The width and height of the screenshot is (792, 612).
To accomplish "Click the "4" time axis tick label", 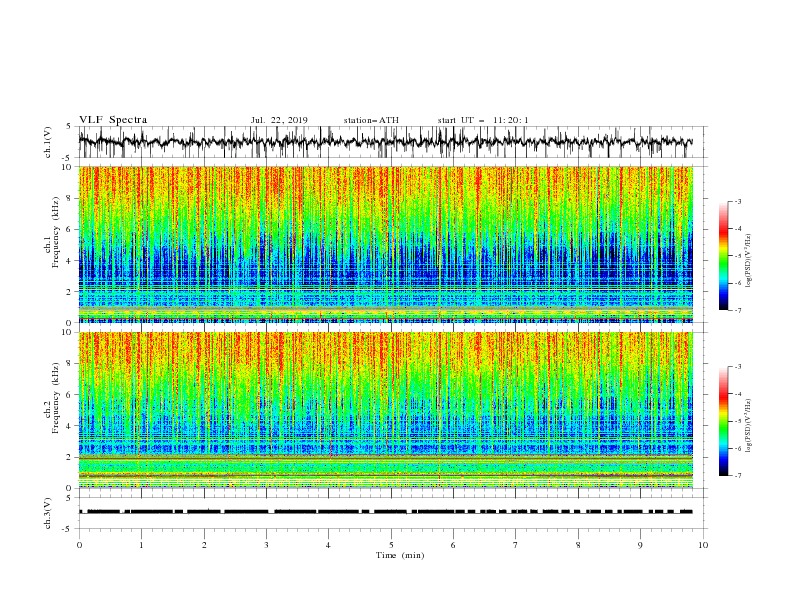I will click(x=328, y=545).
